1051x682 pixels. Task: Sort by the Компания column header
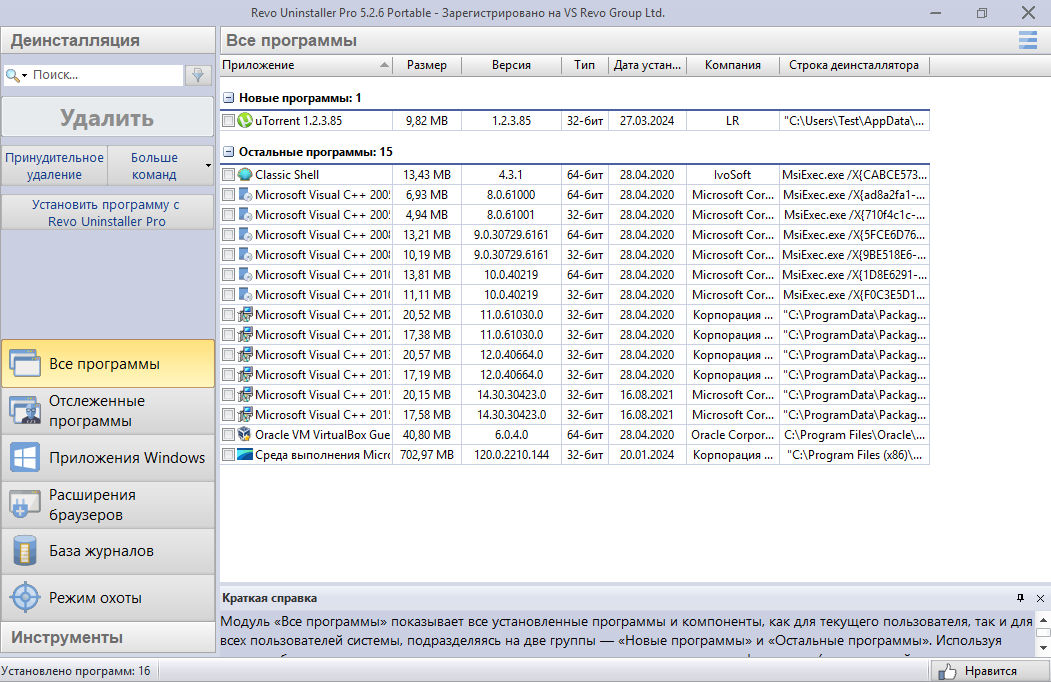coord(733,65)
